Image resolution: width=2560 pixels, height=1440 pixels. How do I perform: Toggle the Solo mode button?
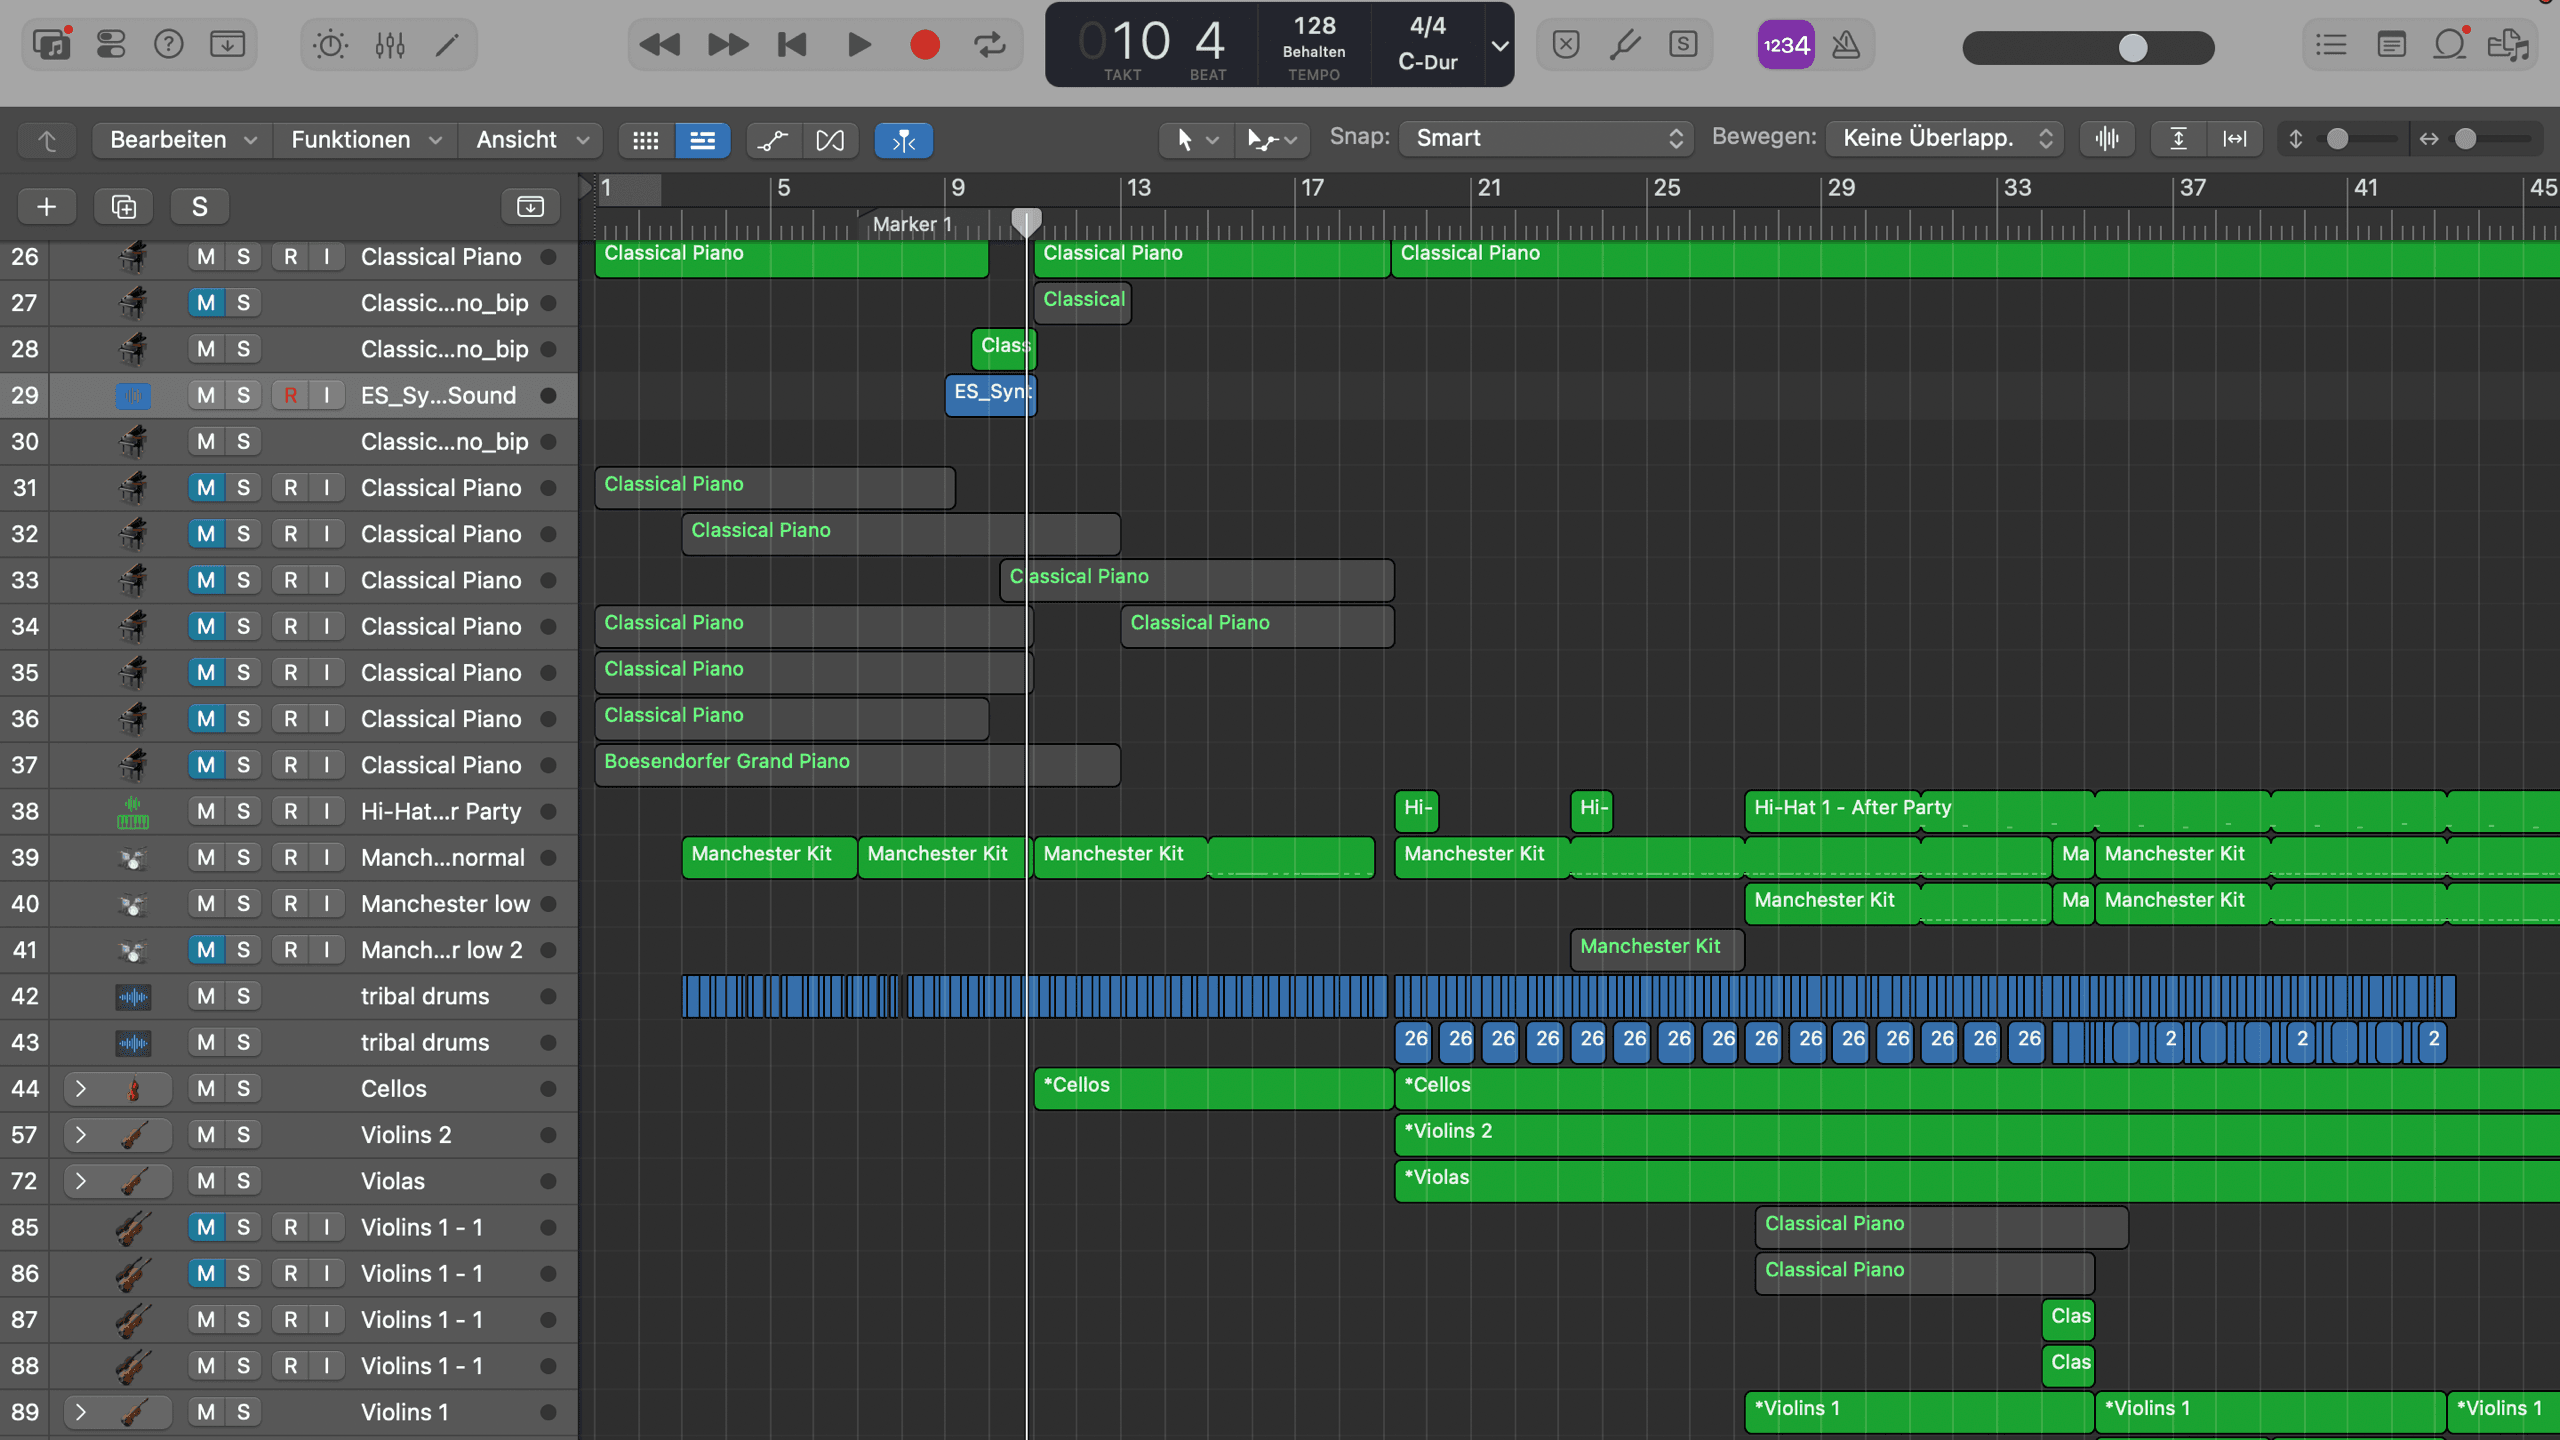[x=1684, y=45]
